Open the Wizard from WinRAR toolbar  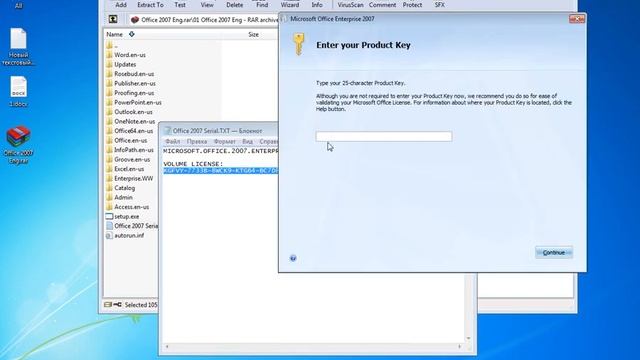click(290, 5)
